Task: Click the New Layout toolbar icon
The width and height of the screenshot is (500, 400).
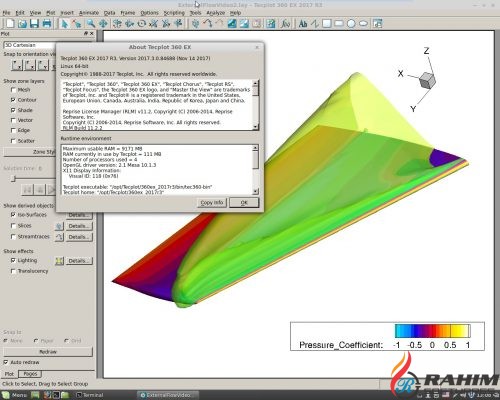Action: [10, 24]
